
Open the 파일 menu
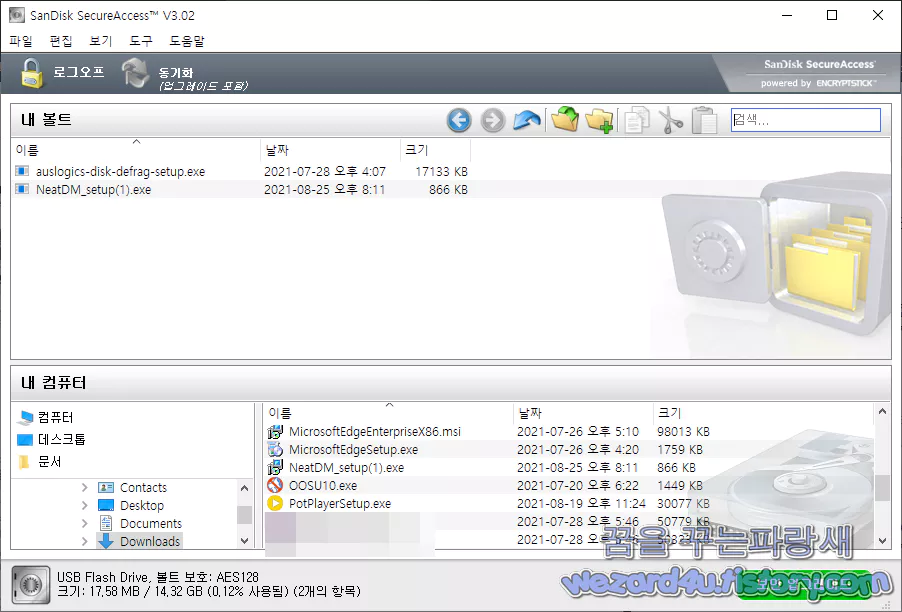point(19,41)
